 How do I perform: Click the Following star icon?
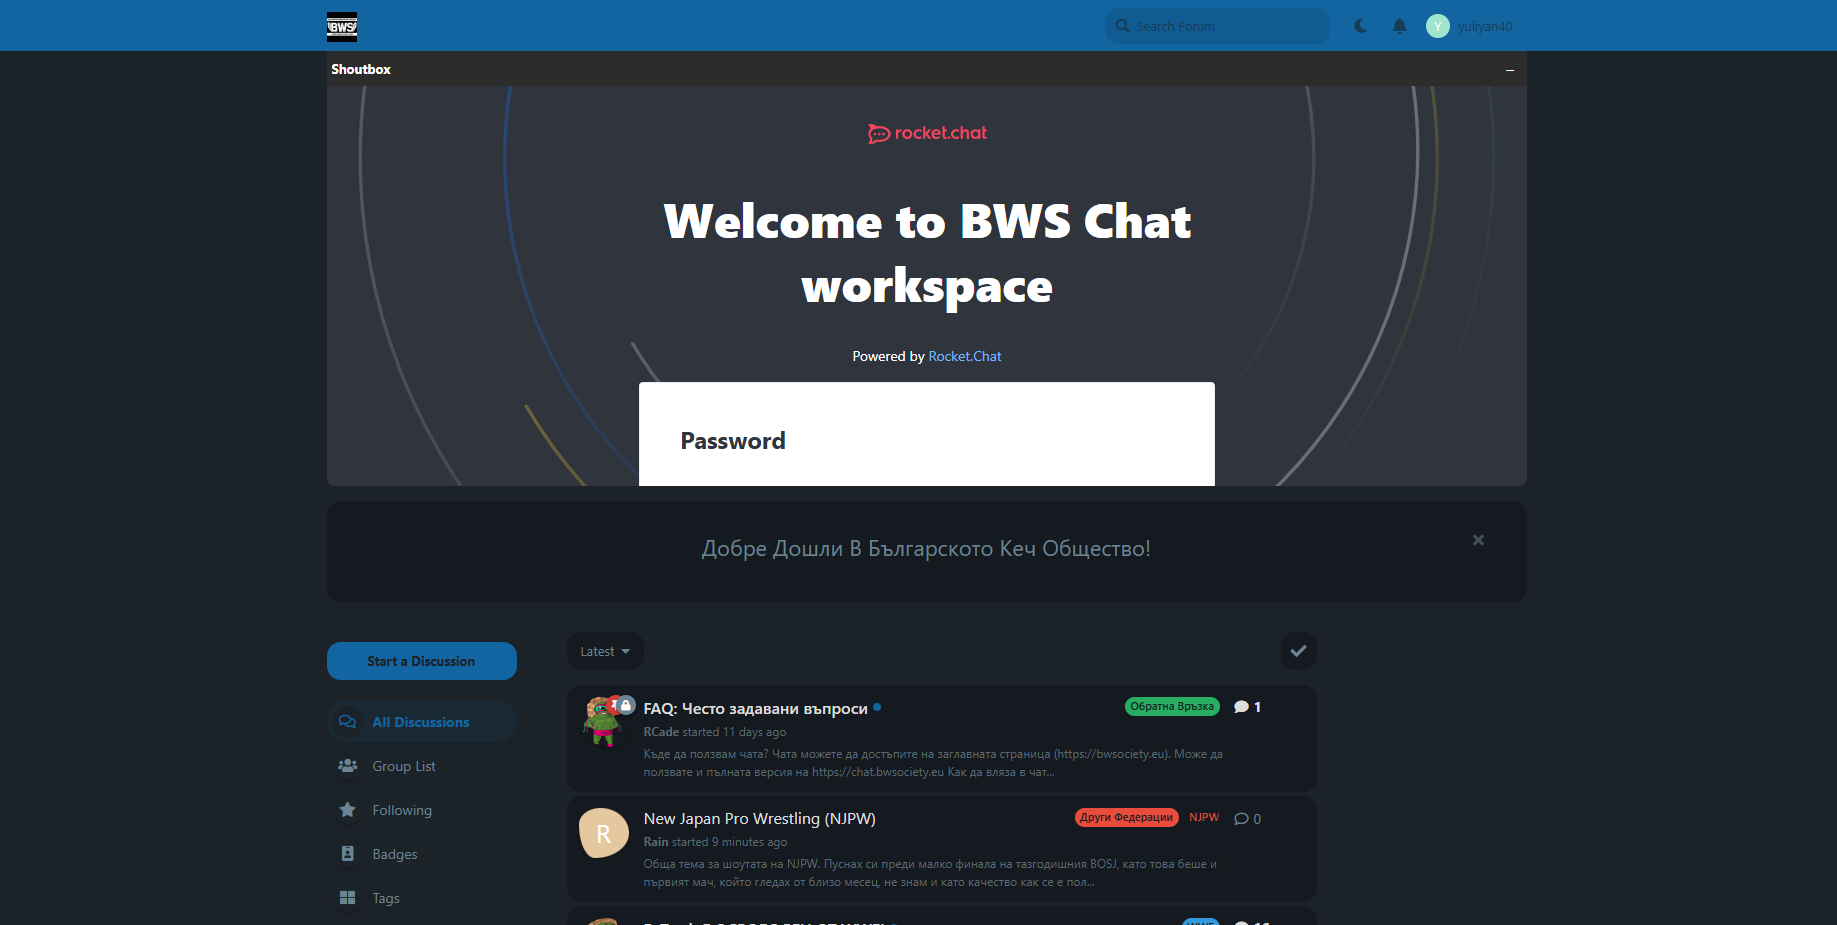click(347, 810)
